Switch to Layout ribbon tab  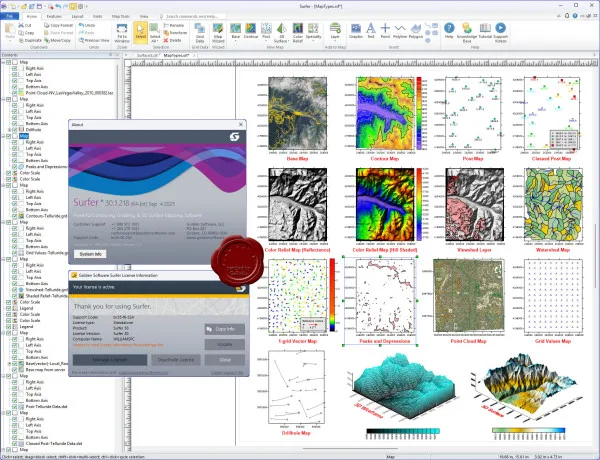(x=78, y=16)
